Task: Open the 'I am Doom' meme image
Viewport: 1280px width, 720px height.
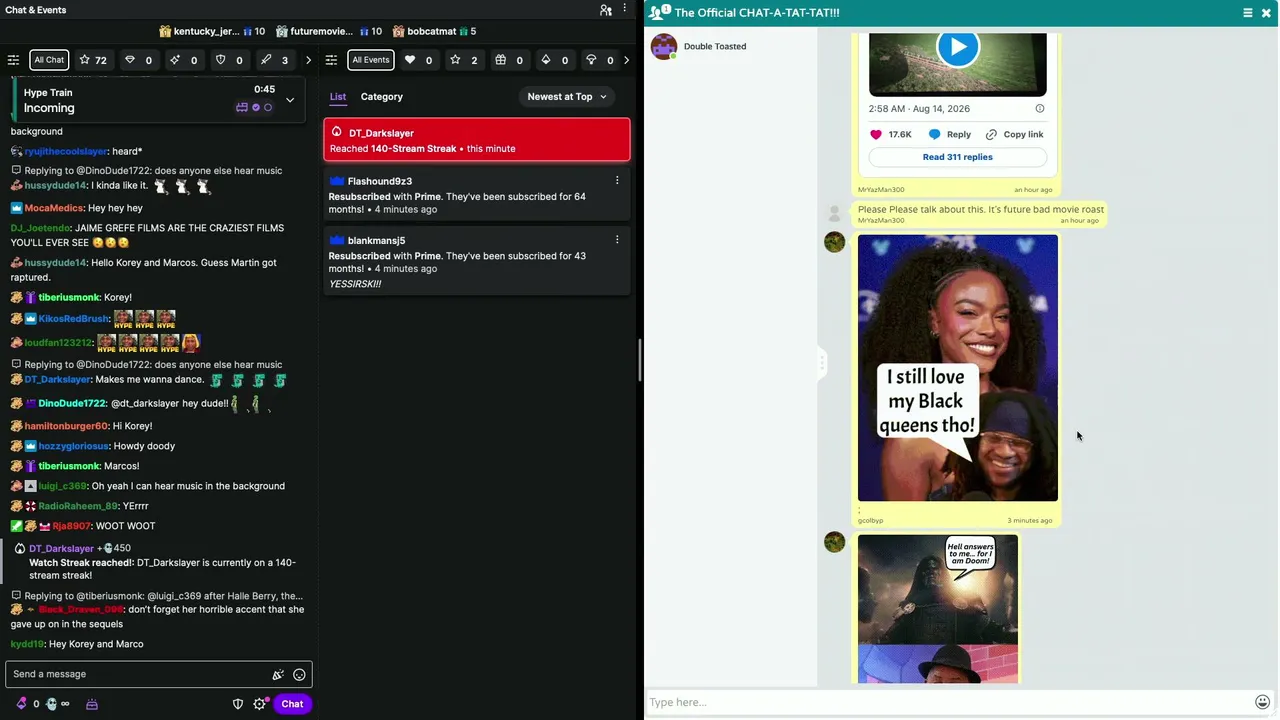Action: (x=938, y=609)
